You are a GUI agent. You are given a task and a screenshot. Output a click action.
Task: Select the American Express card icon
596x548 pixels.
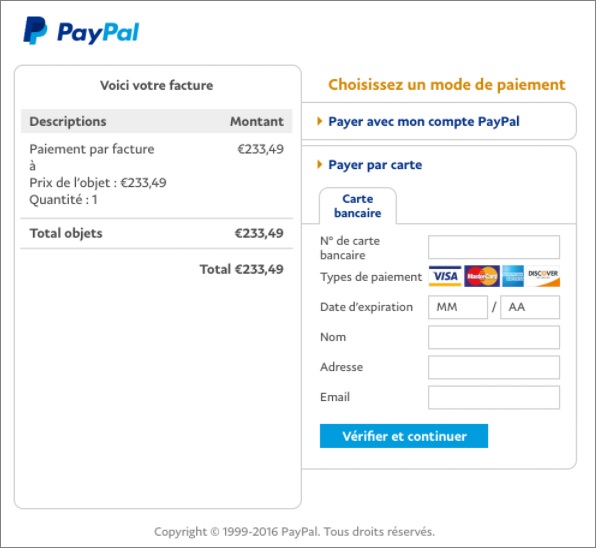[x=513, y=276]
